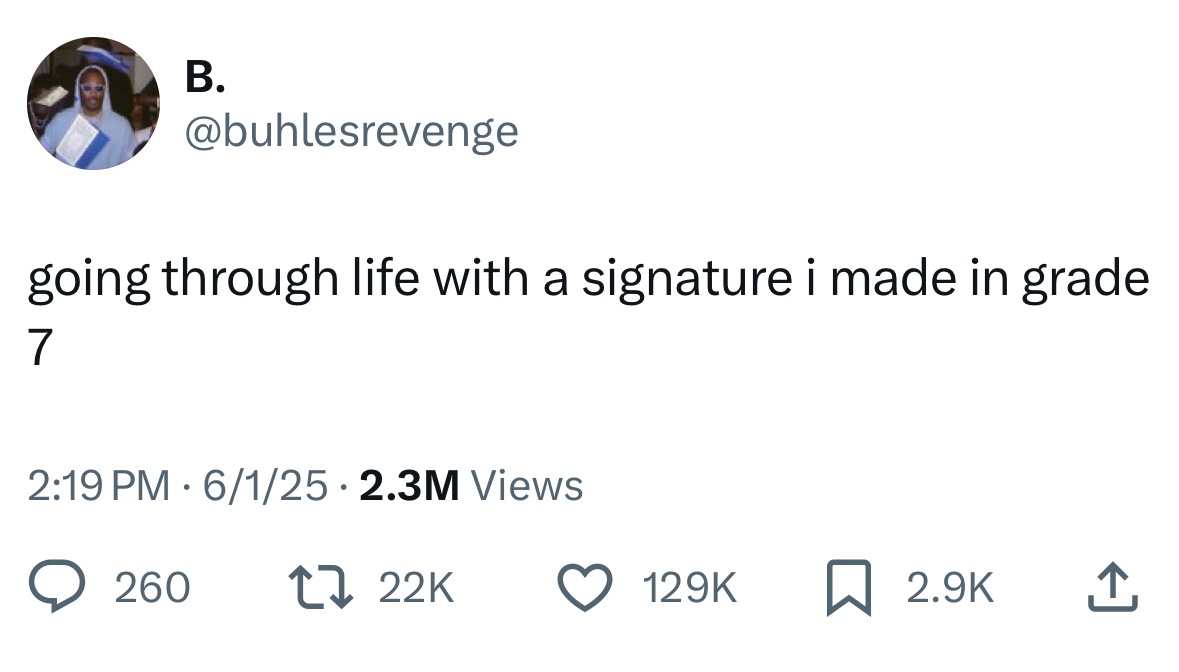
Task: Click the timestamp 2:19 PM
Action: [x=100, y=484]
